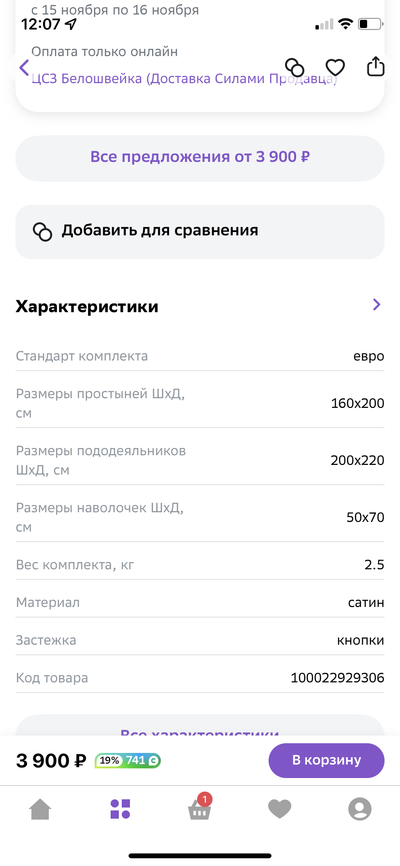Open favorites heart in bottom bar

(x=280, y=809)
